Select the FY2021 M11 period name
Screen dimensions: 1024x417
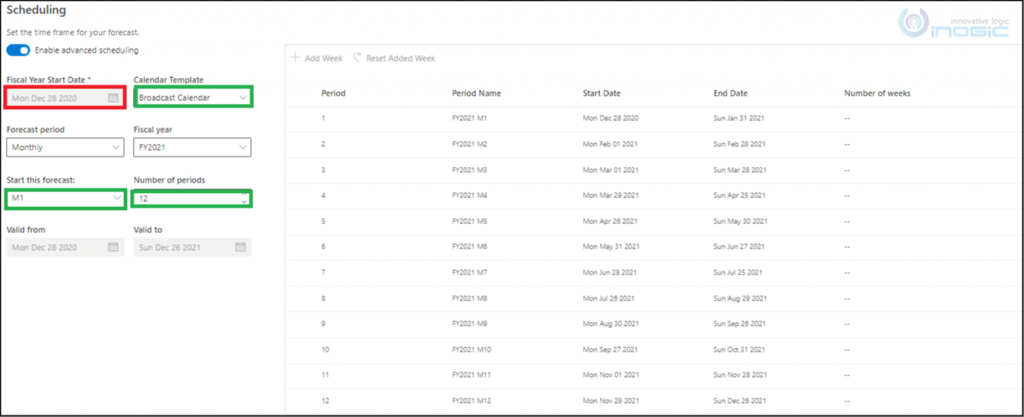tap(472, 375)
